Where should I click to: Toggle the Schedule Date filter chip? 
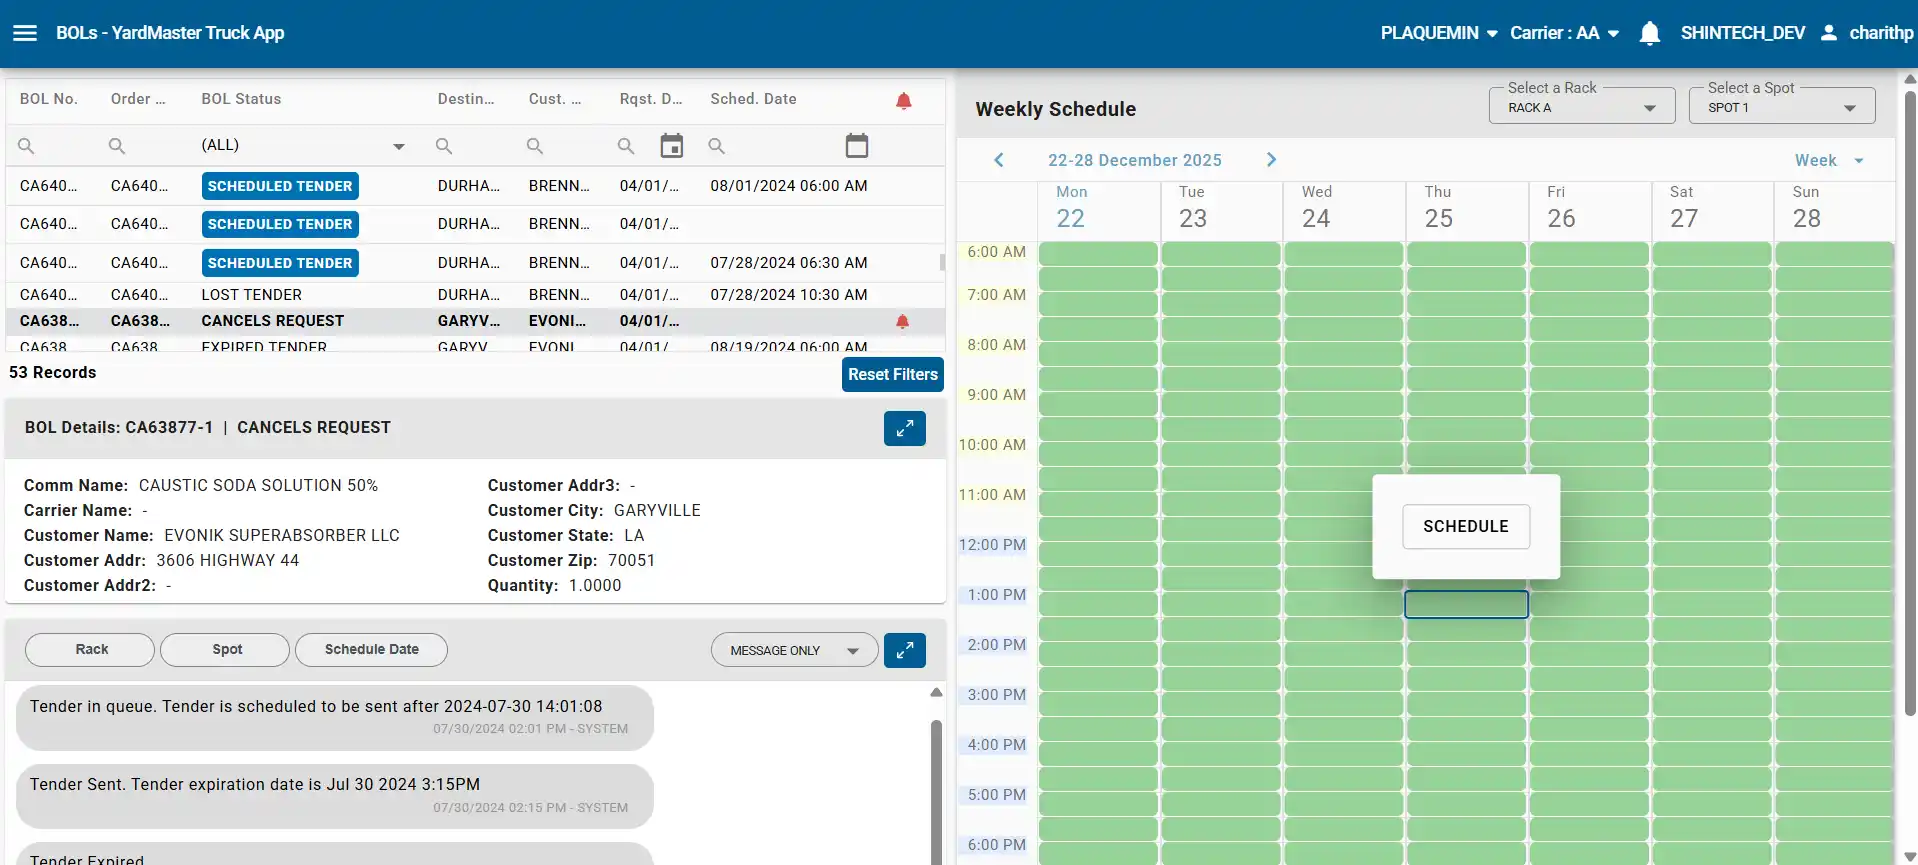[371, 650]
